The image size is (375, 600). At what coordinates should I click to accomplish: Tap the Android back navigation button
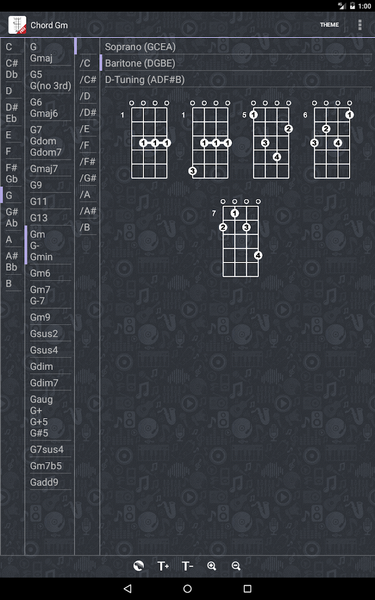(128, 588)
